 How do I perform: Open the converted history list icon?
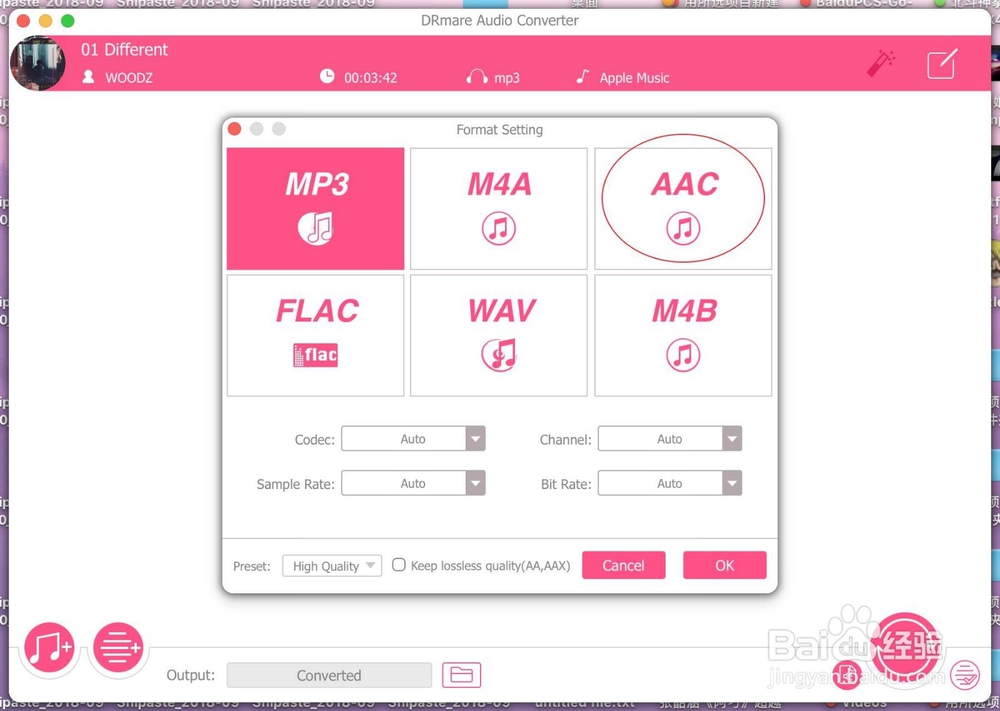(965, 675)
